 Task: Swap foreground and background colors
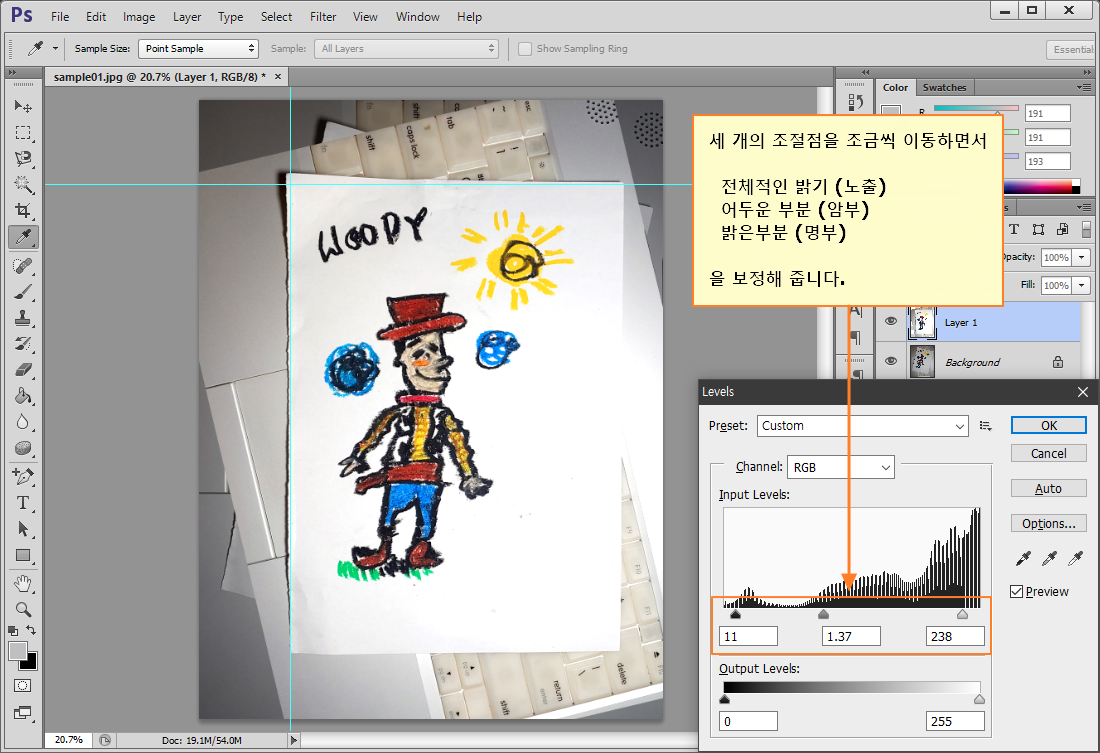pyautogui.click(x=31, y=629)
